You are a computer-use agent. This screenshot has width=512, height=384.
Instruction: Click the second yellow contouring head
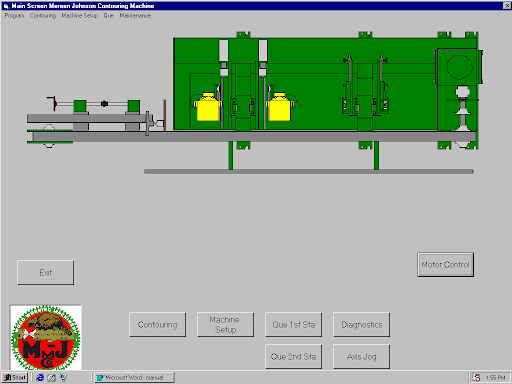(x=280, y=107)
